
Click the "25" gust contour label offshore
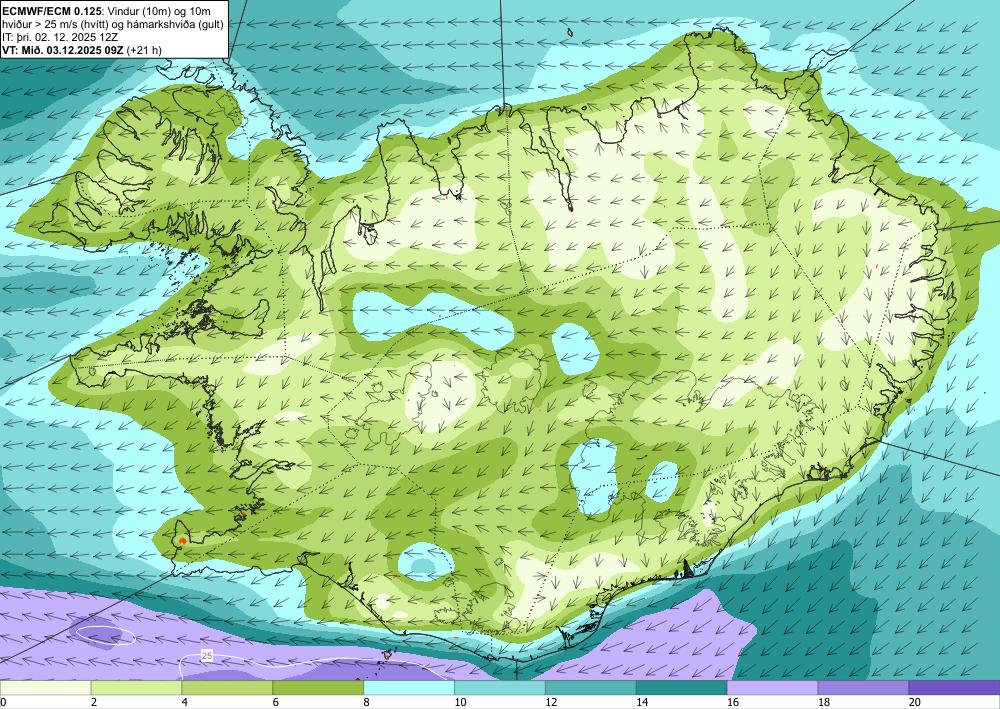coord(207,655)
